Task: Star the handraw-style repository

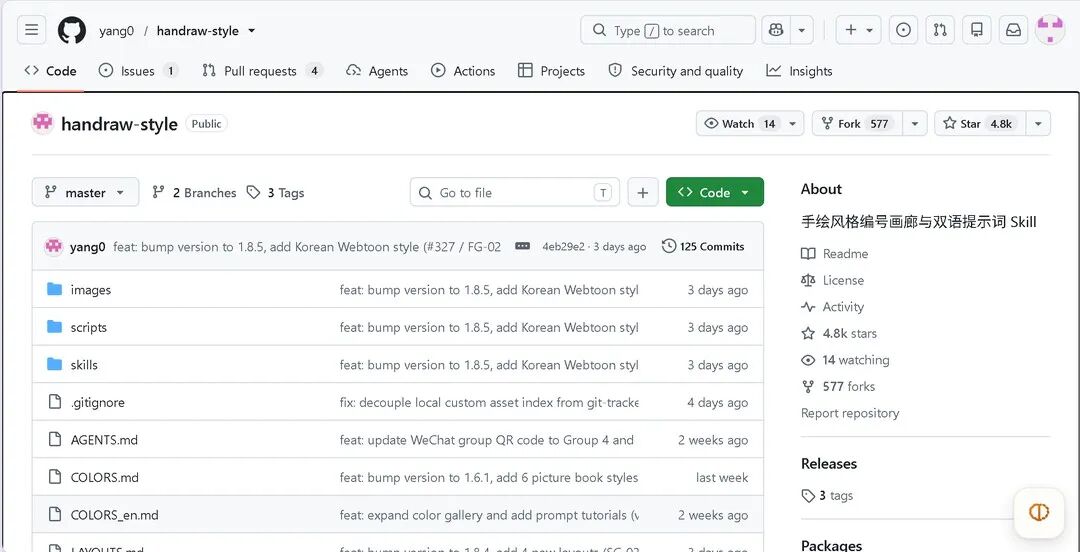Action: pyautogui.click(x=979, y=123)
